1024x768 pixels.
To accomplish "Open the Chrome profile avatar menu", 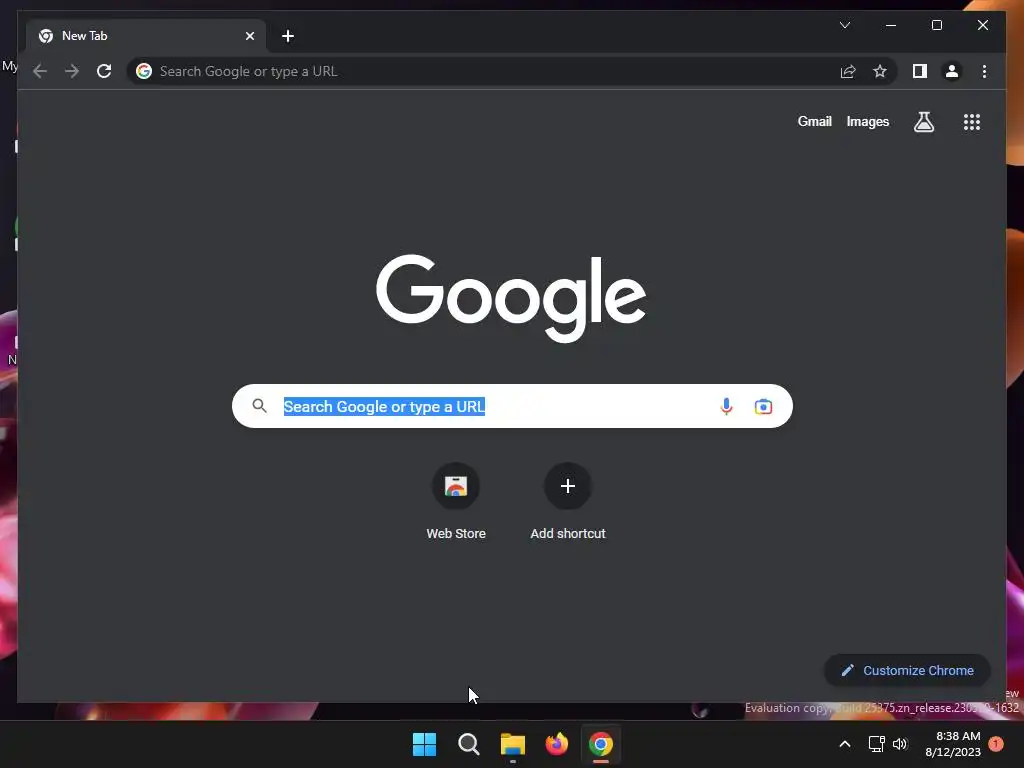I will tap(952, 71).
